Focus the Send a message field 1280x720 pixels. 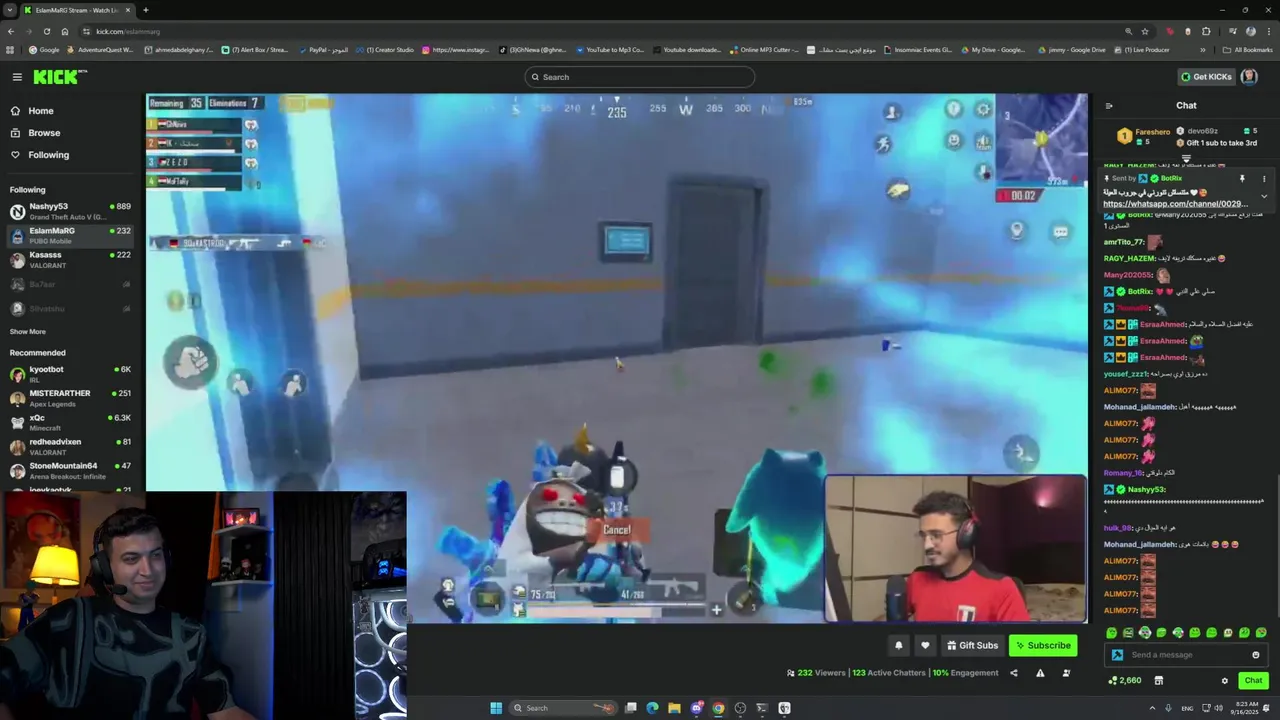coord(1187,655)
